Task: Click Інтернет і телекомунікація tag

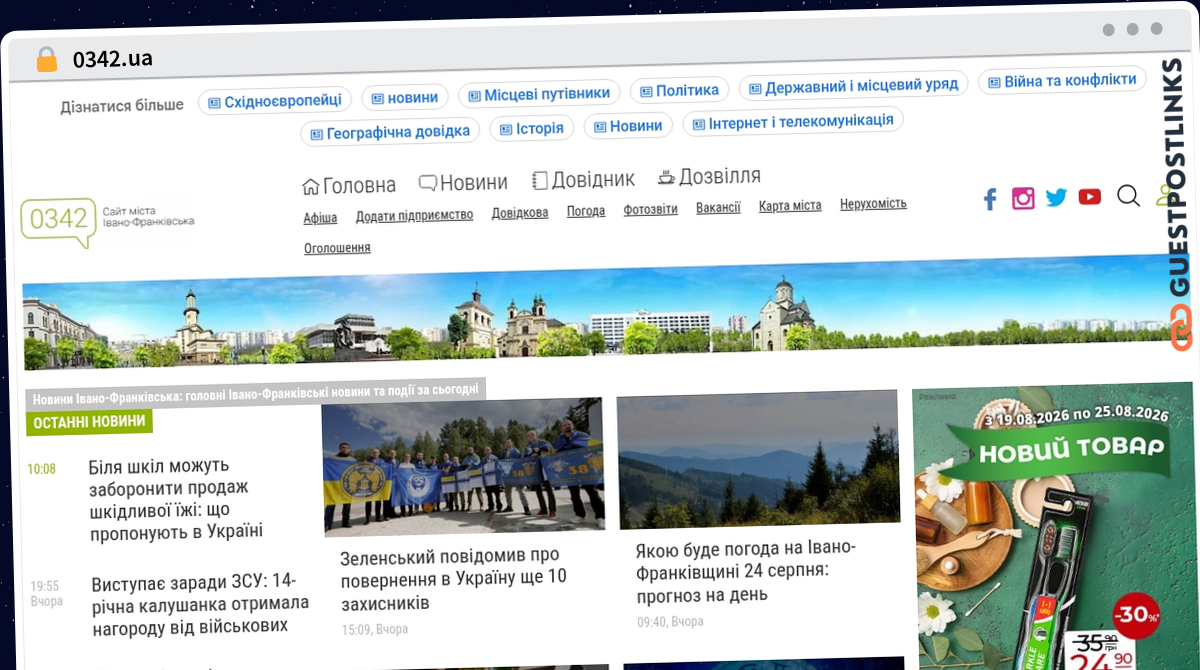Action: coord(793,121)
